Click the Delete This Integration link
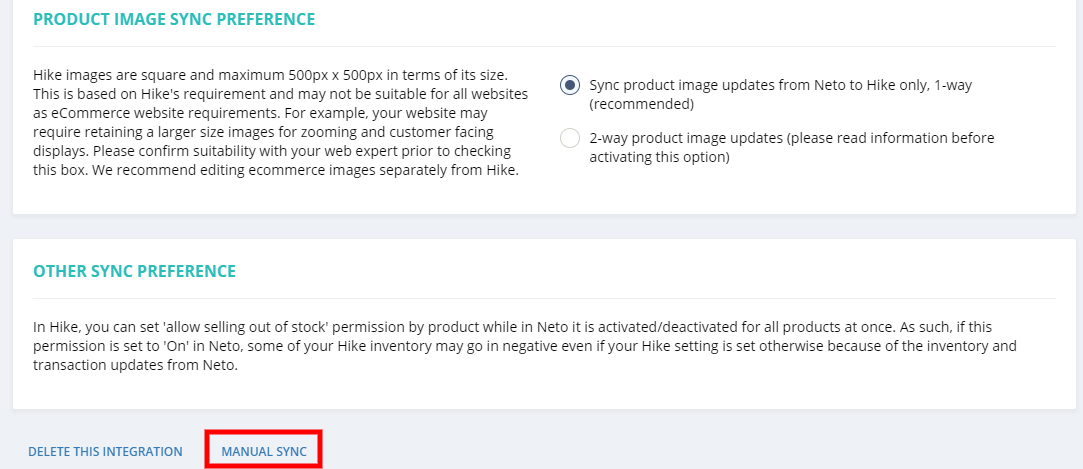1083x469 pixels. (105, 452)
